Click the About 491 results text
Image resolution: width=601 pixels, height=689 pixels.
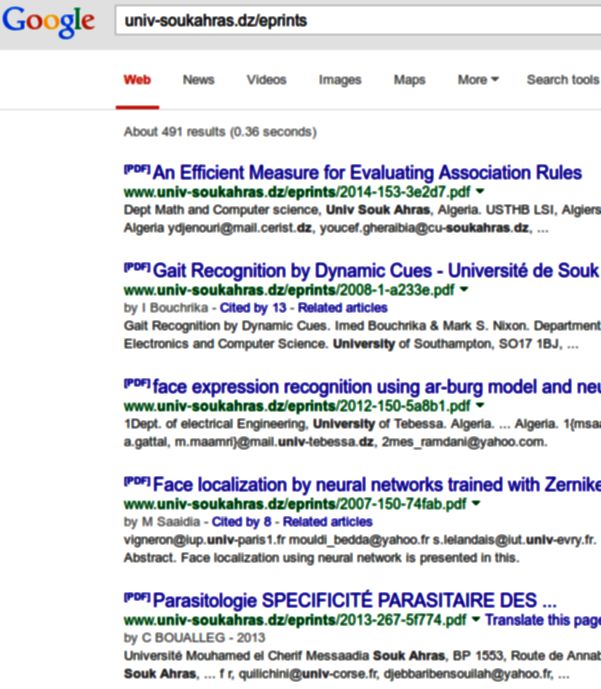[x=220, y=132]
